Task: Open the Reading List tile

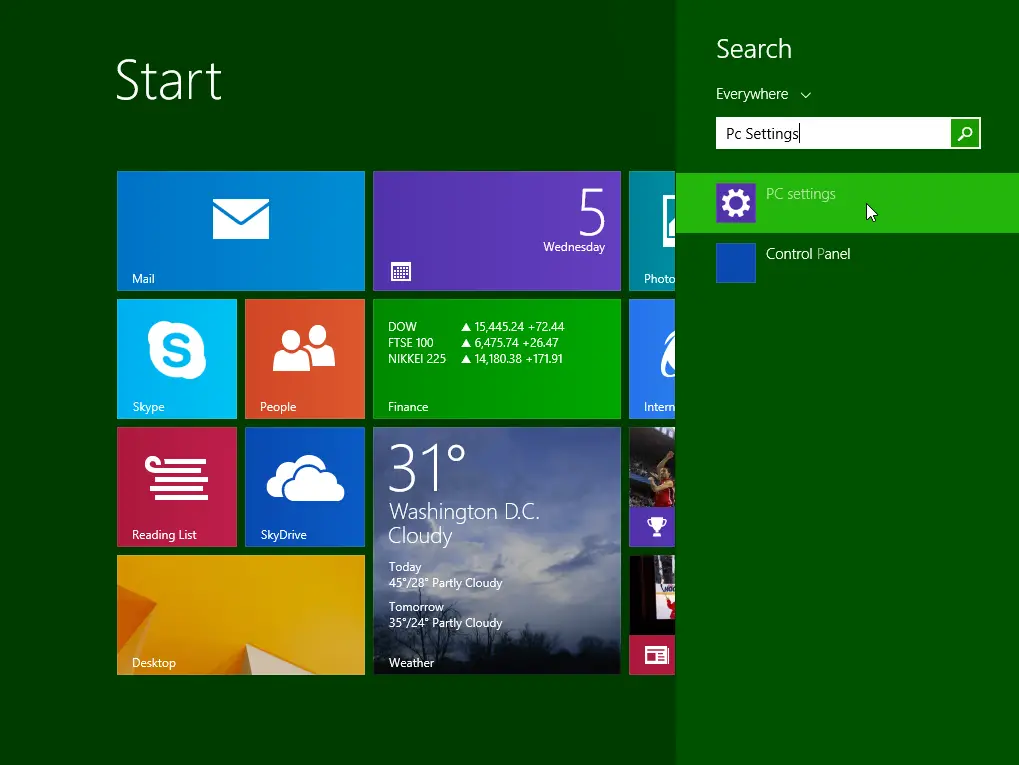Action: pos(177,487)
